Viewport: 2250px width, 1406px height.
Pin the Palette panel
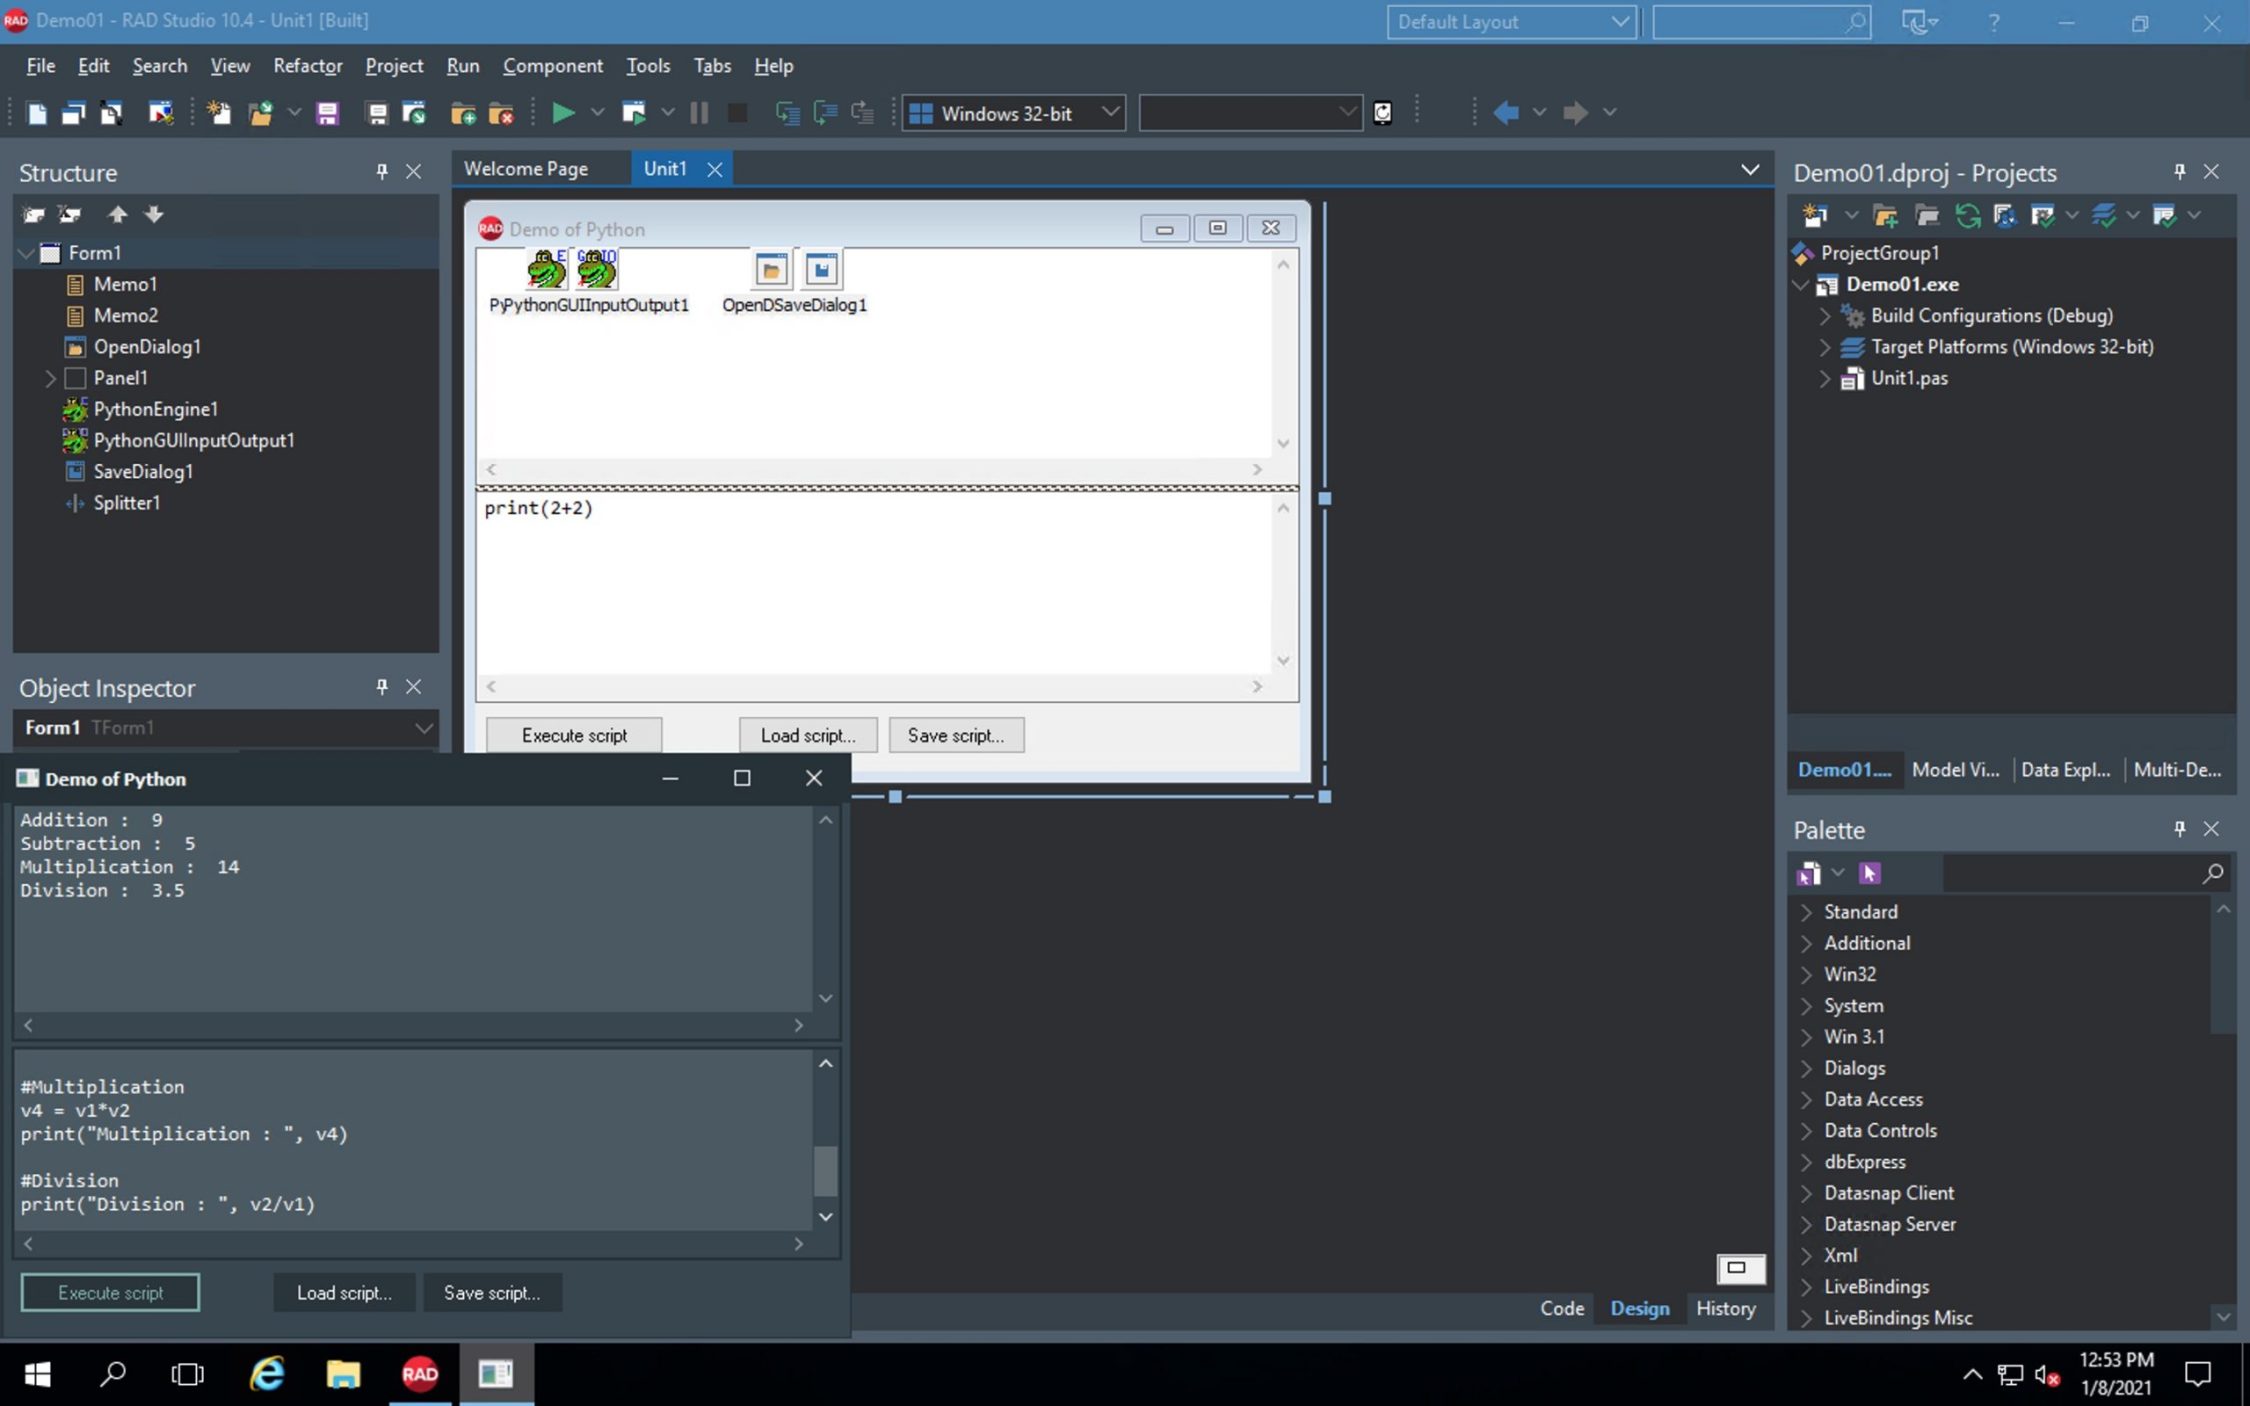[x=2179, y=829]
